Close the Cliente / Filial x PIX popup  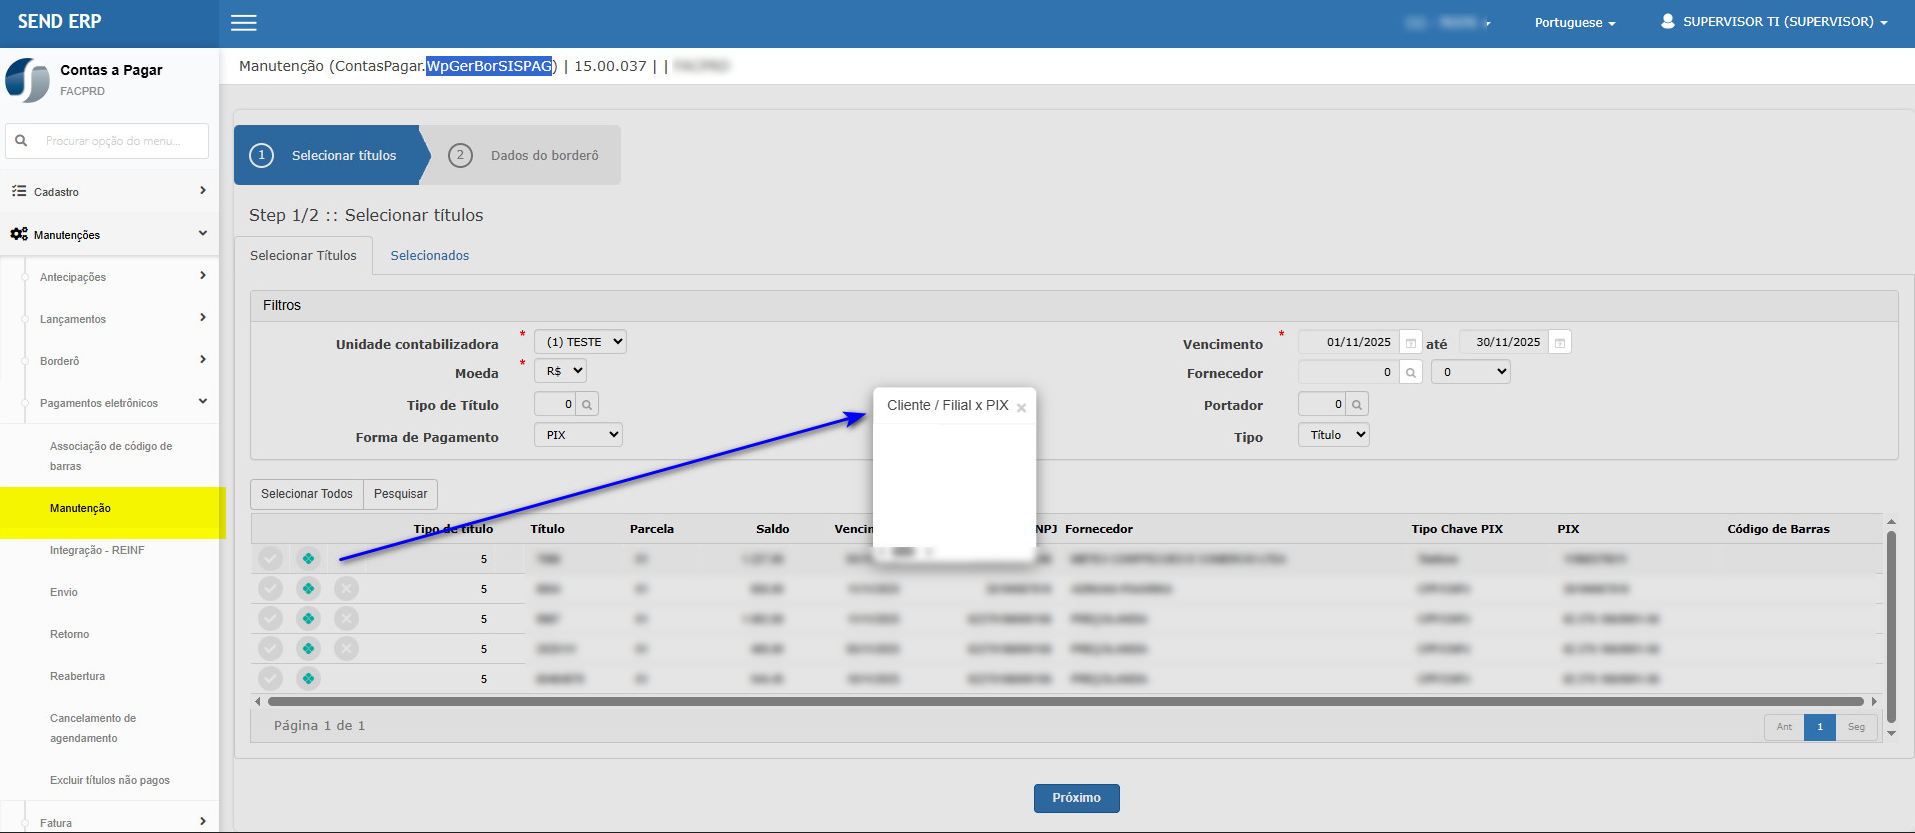1021,408
